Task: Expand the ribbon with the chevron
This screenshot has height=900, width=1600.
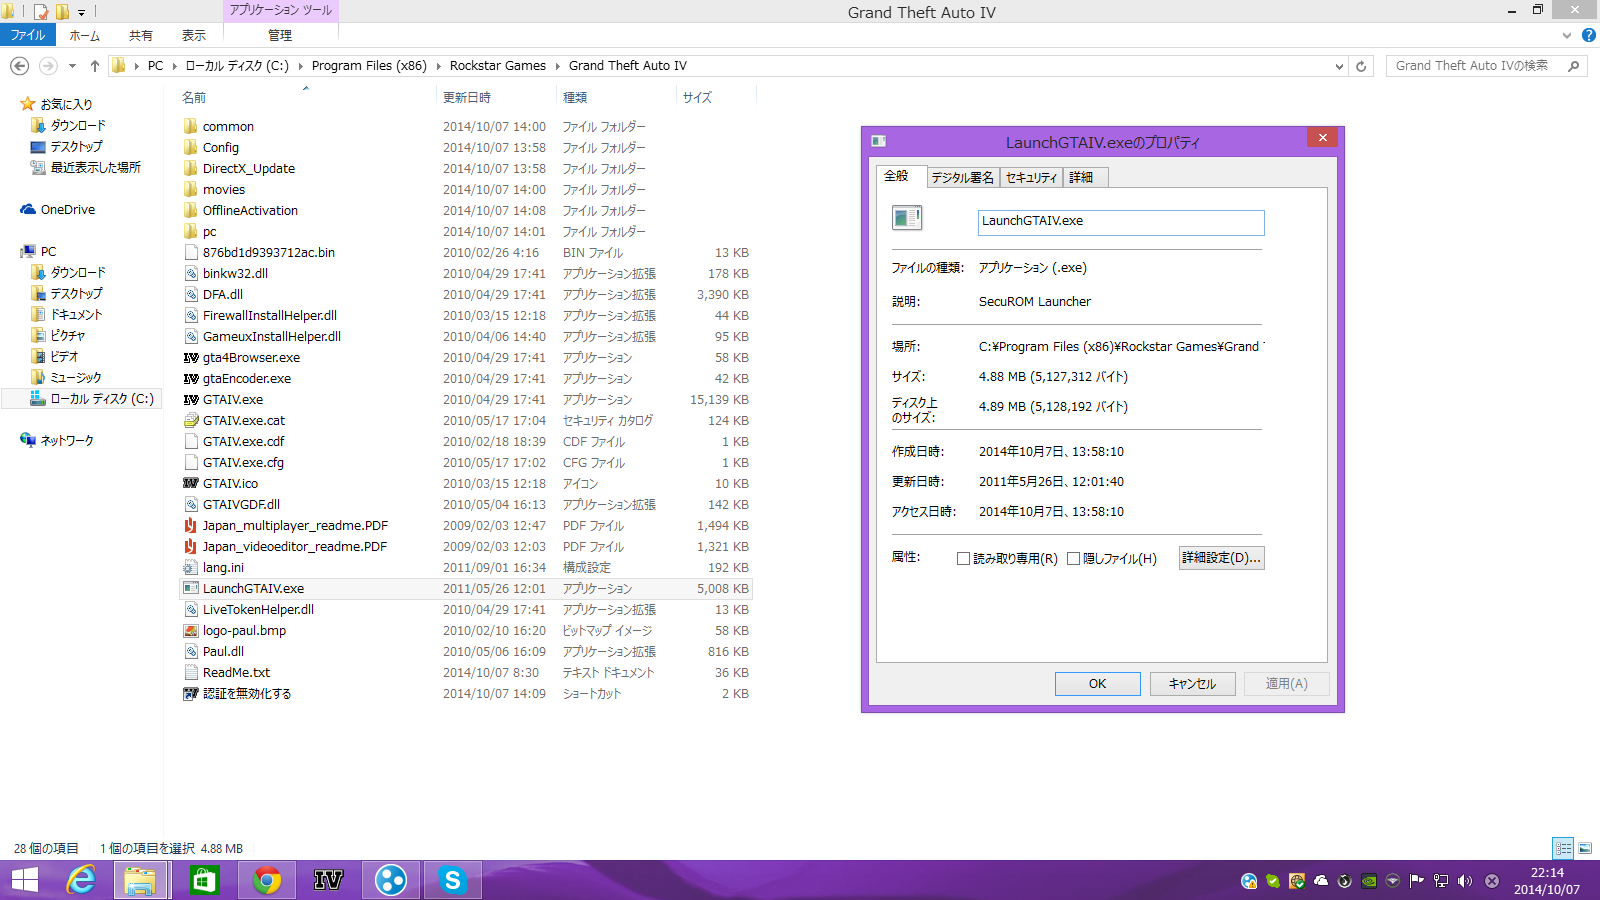Action: [x=1567, y=35]
